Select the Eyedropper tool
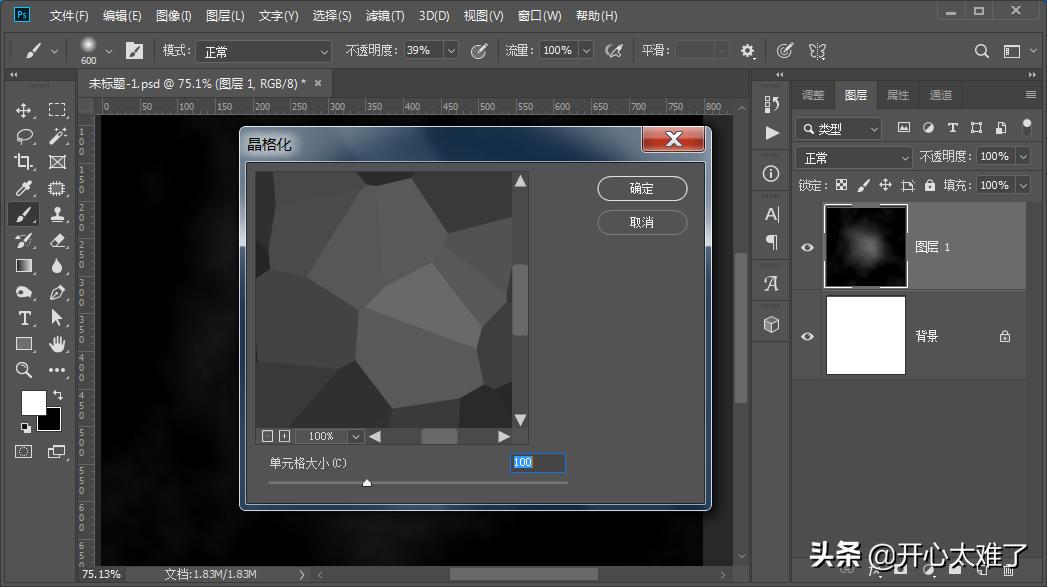The width and height of the screenshot is (1047, 587). pyautogui.click(x=24, y=188)
